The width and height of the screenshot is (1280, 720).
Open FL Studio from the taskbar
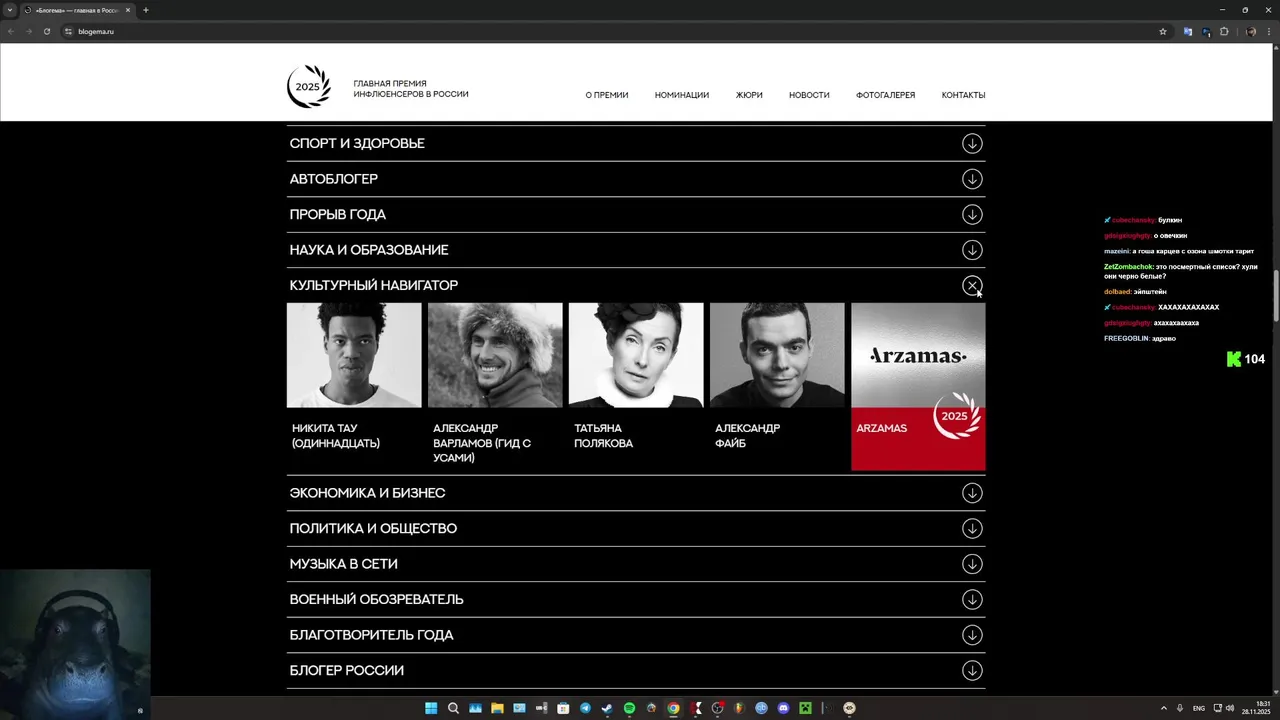pyautogui.click(x=739, y=708)
